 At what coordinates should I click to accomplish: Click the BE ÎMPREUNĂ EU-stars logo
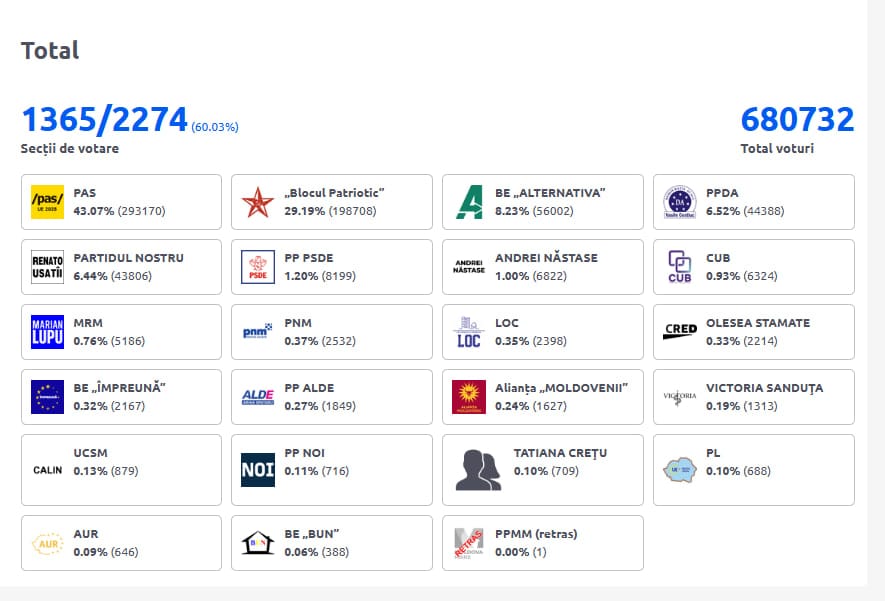click(47, 397)
